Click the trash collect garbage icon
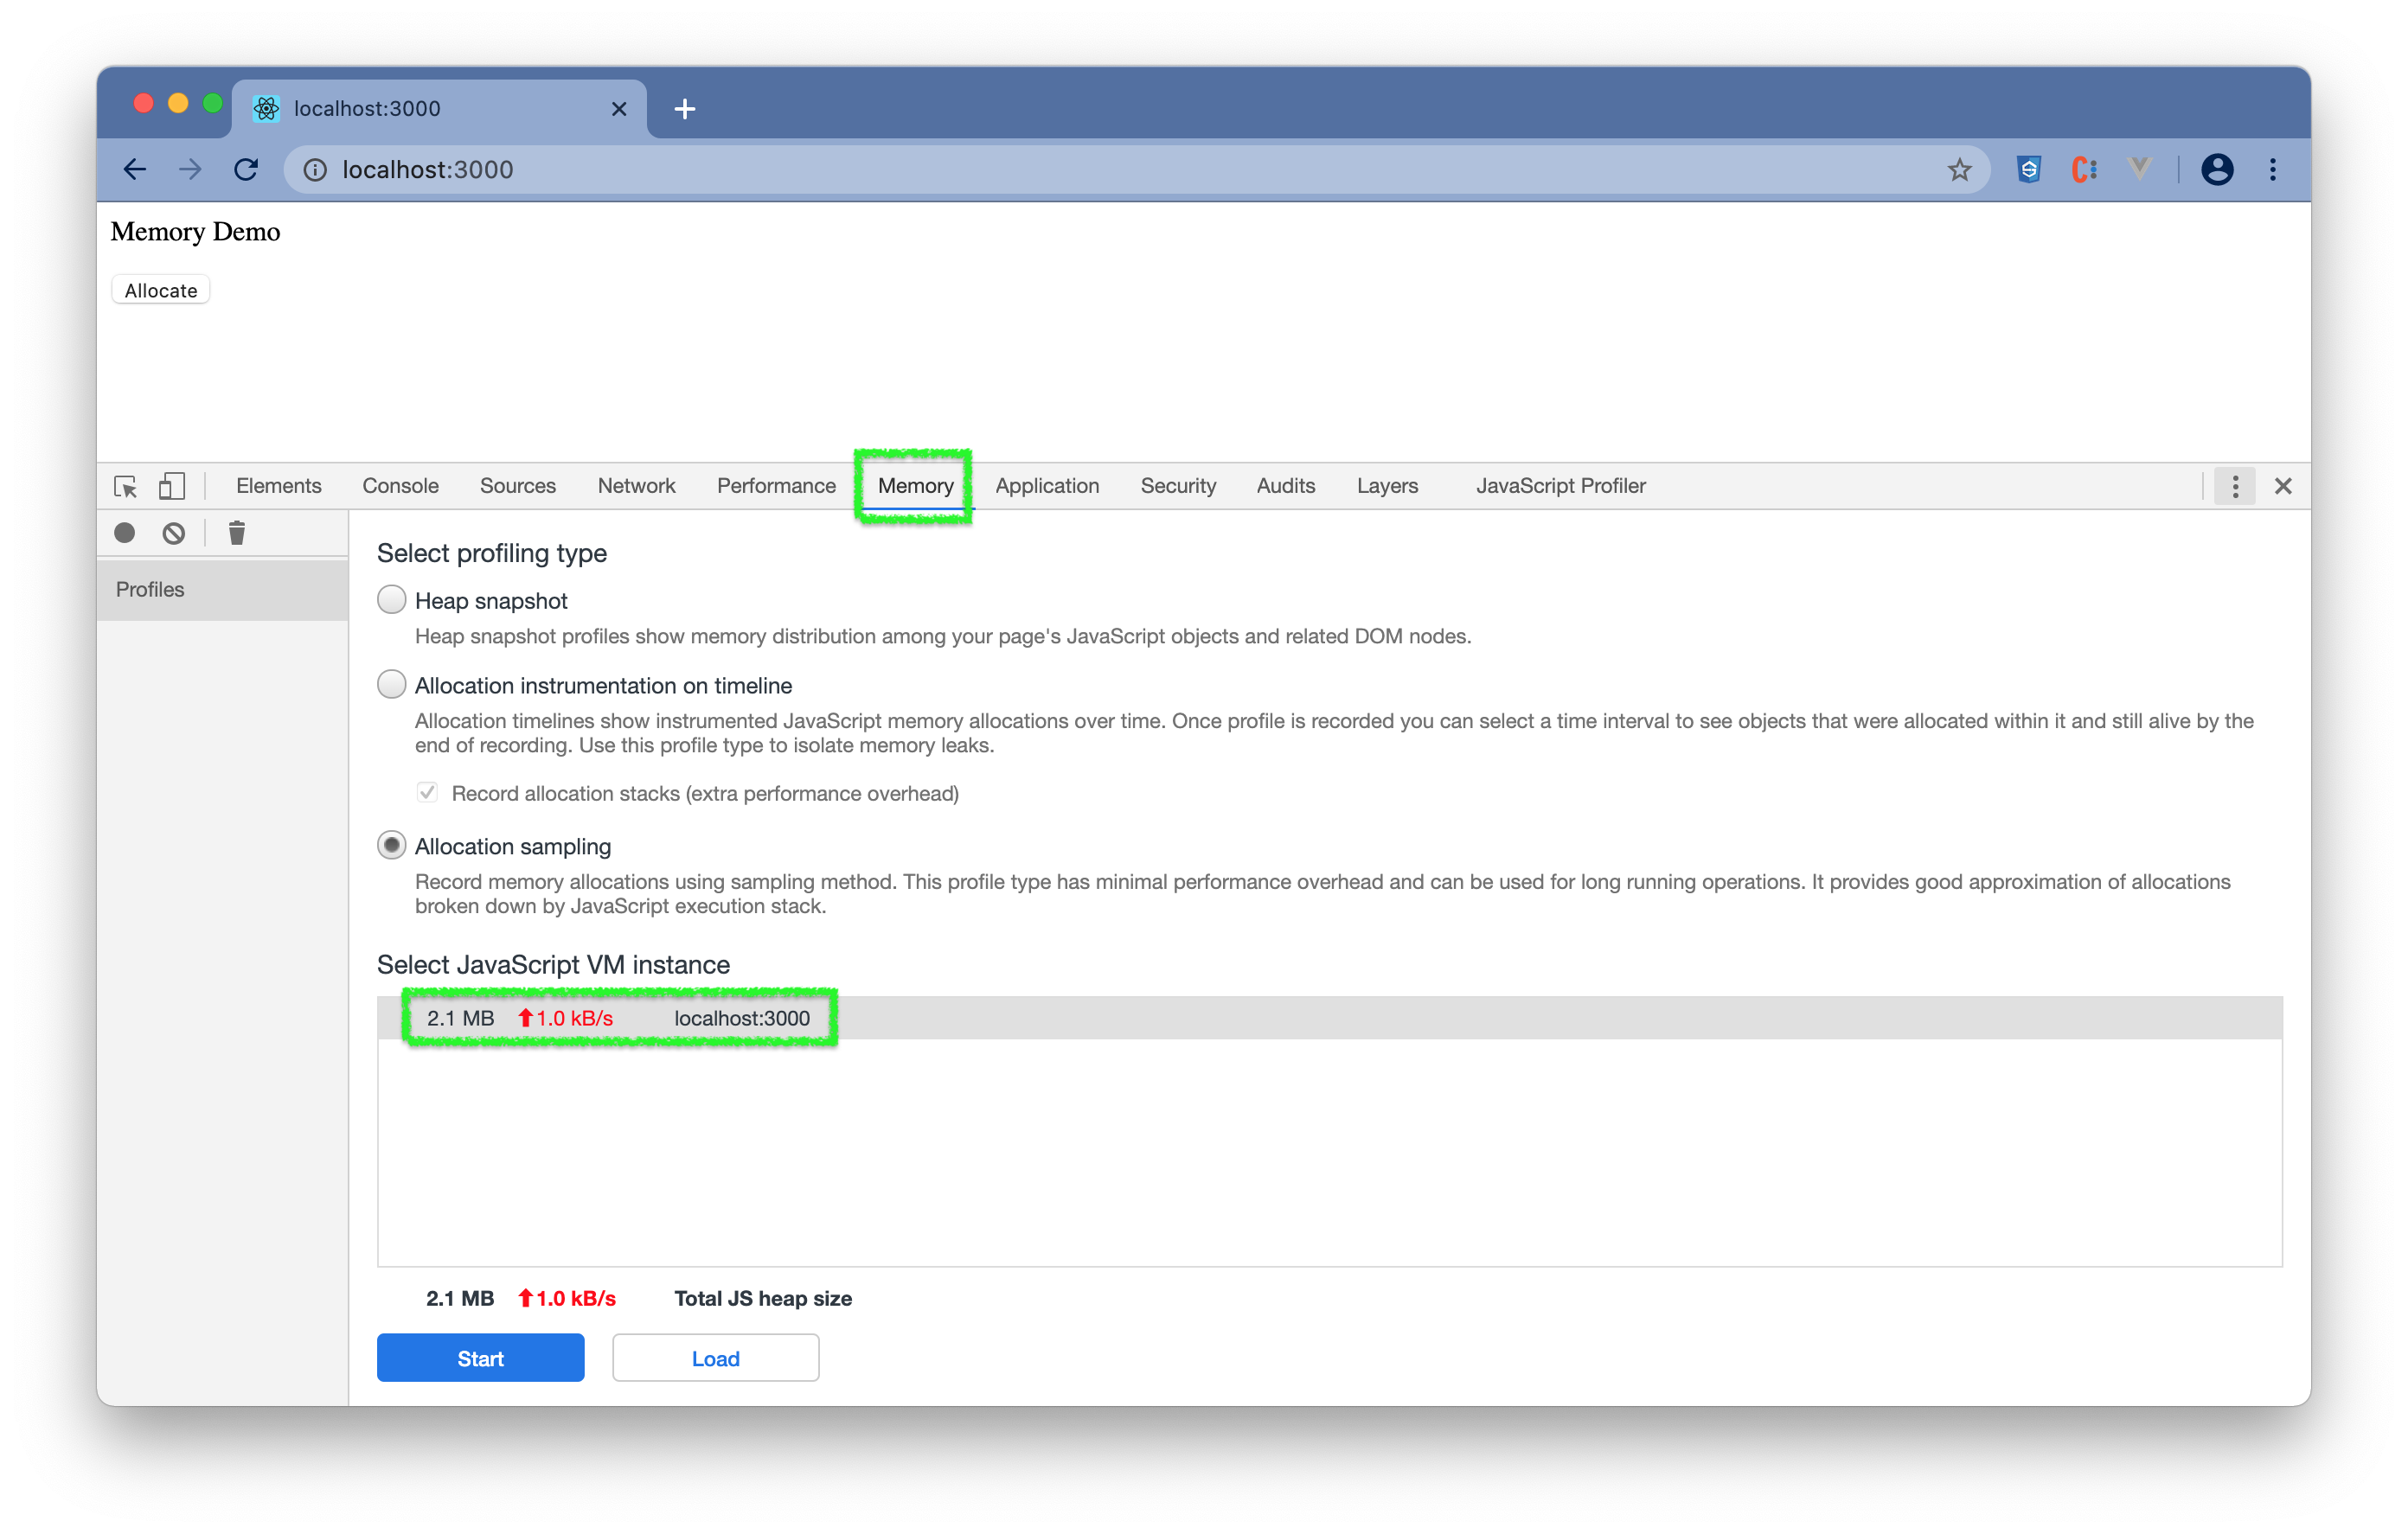 click(237, 533)
